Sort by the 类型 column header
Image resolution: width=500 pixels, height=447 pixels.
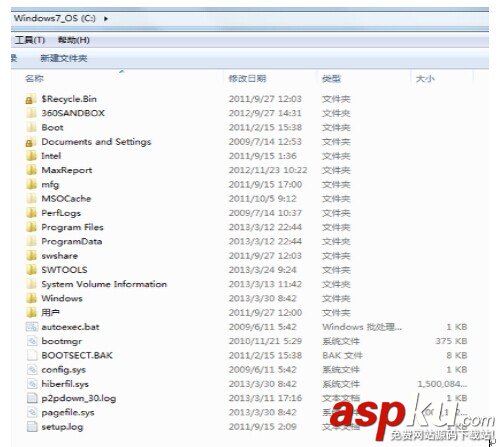click(x=331, y=79)
